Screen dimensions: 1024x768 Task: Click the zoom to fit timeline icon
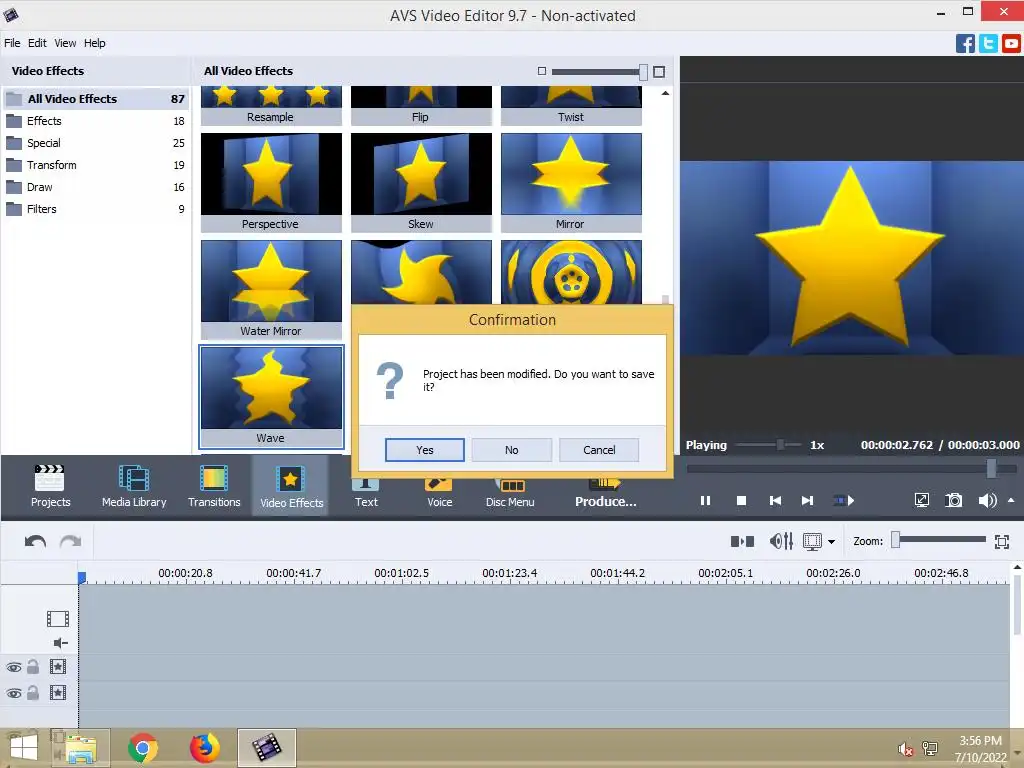click(1002, 541)
